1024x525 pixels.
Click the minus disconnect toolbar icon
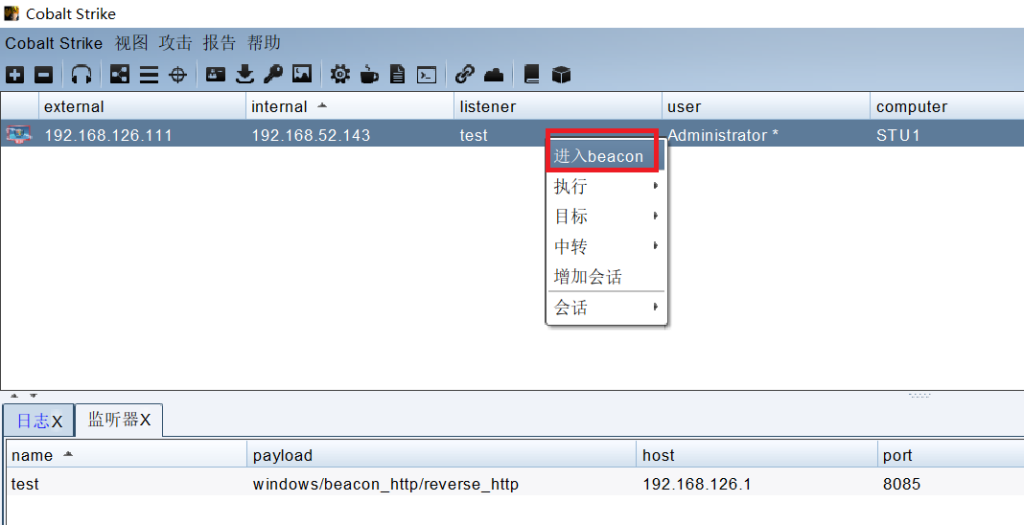(43, 74)
